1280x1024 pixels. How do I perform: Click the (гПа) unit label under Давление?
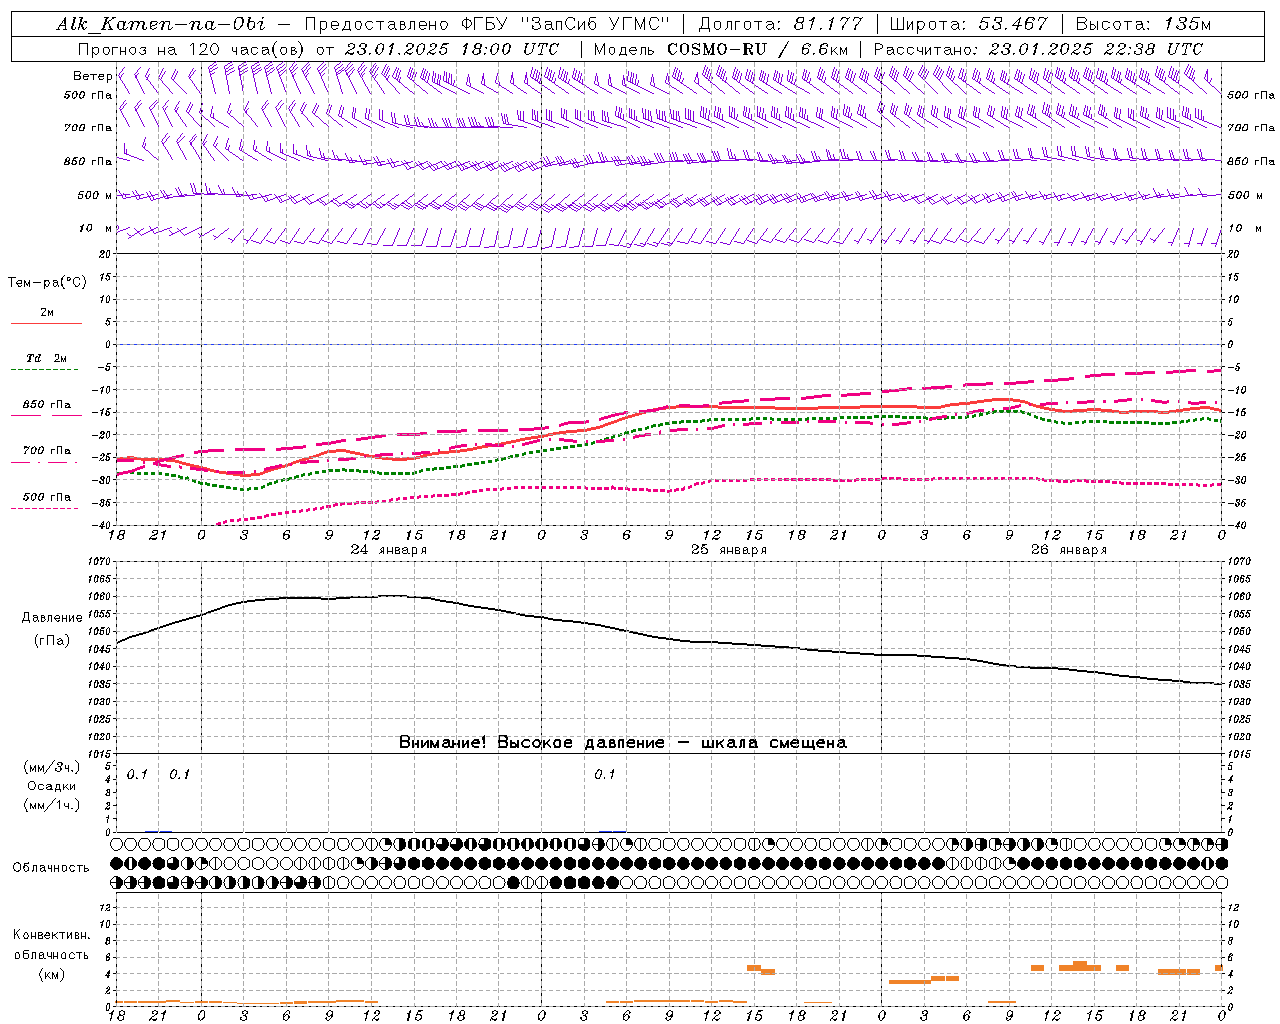tap(52, 641)
